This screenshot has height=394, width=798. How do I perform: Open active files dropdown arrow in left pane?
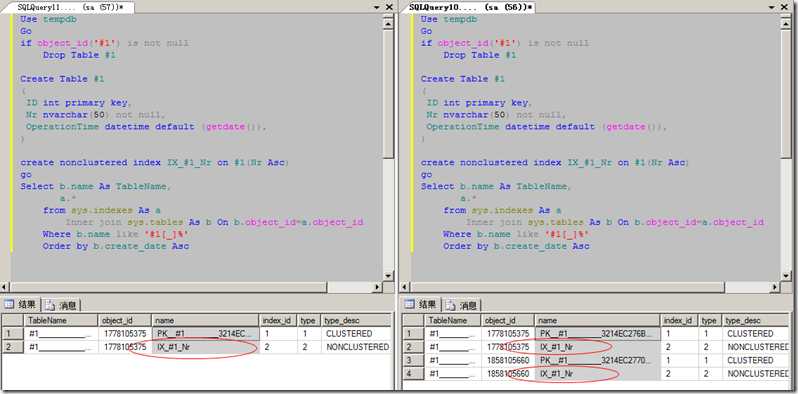click(x=377, y=8)
